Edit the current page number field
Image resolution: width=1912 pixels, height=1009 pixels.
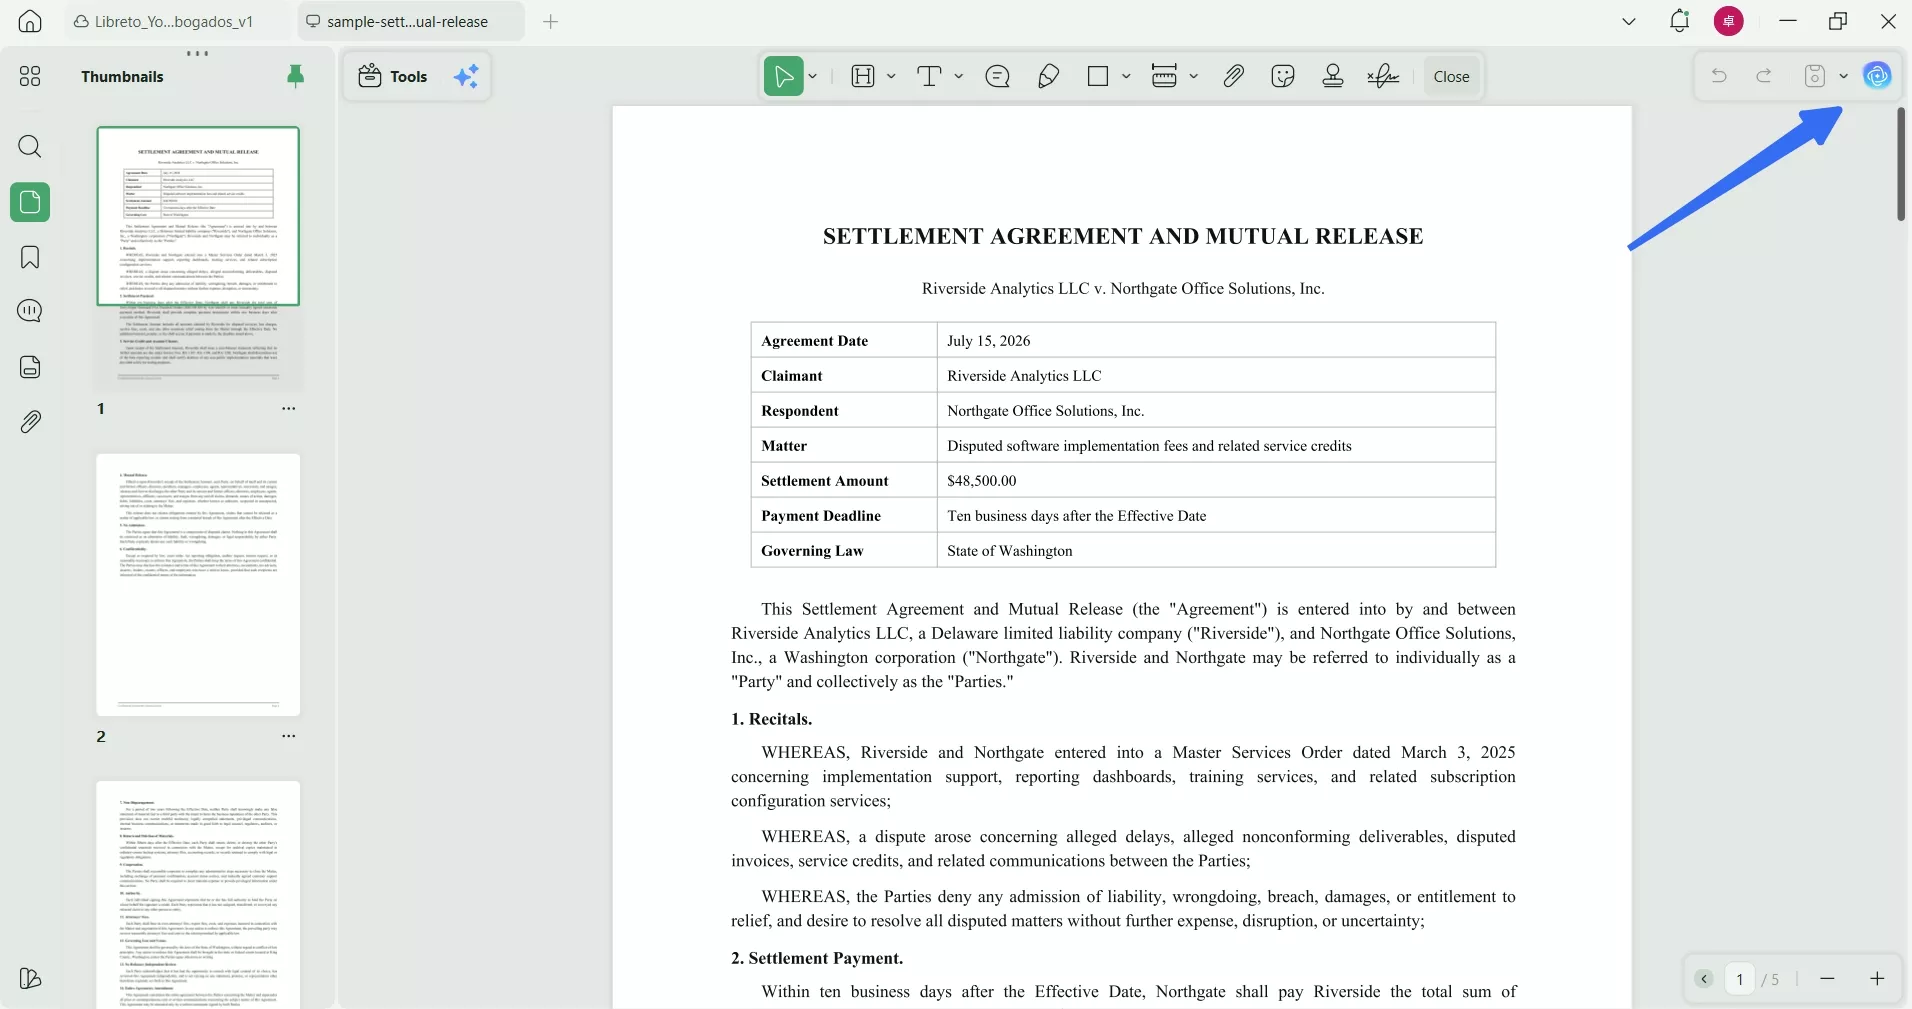pos(1740,979)
